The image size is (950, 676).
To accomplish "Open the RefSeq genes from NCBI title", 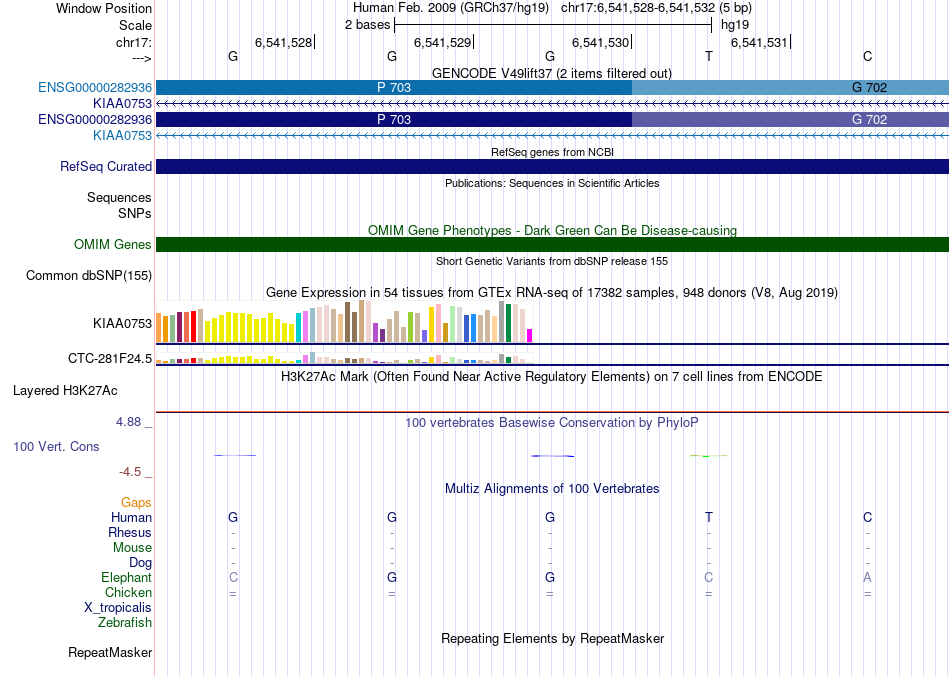I will point(552,152).
